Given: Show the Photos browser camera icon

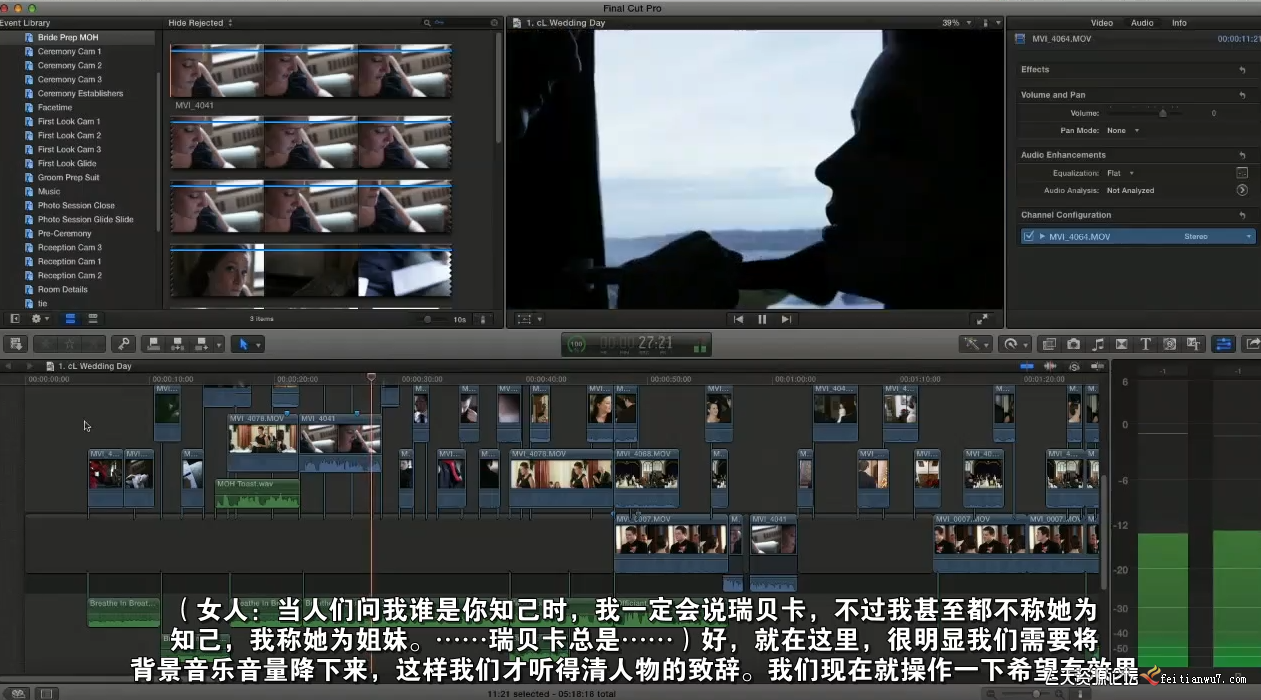Looking at the screenshot, I should (x=1073, y=344).
